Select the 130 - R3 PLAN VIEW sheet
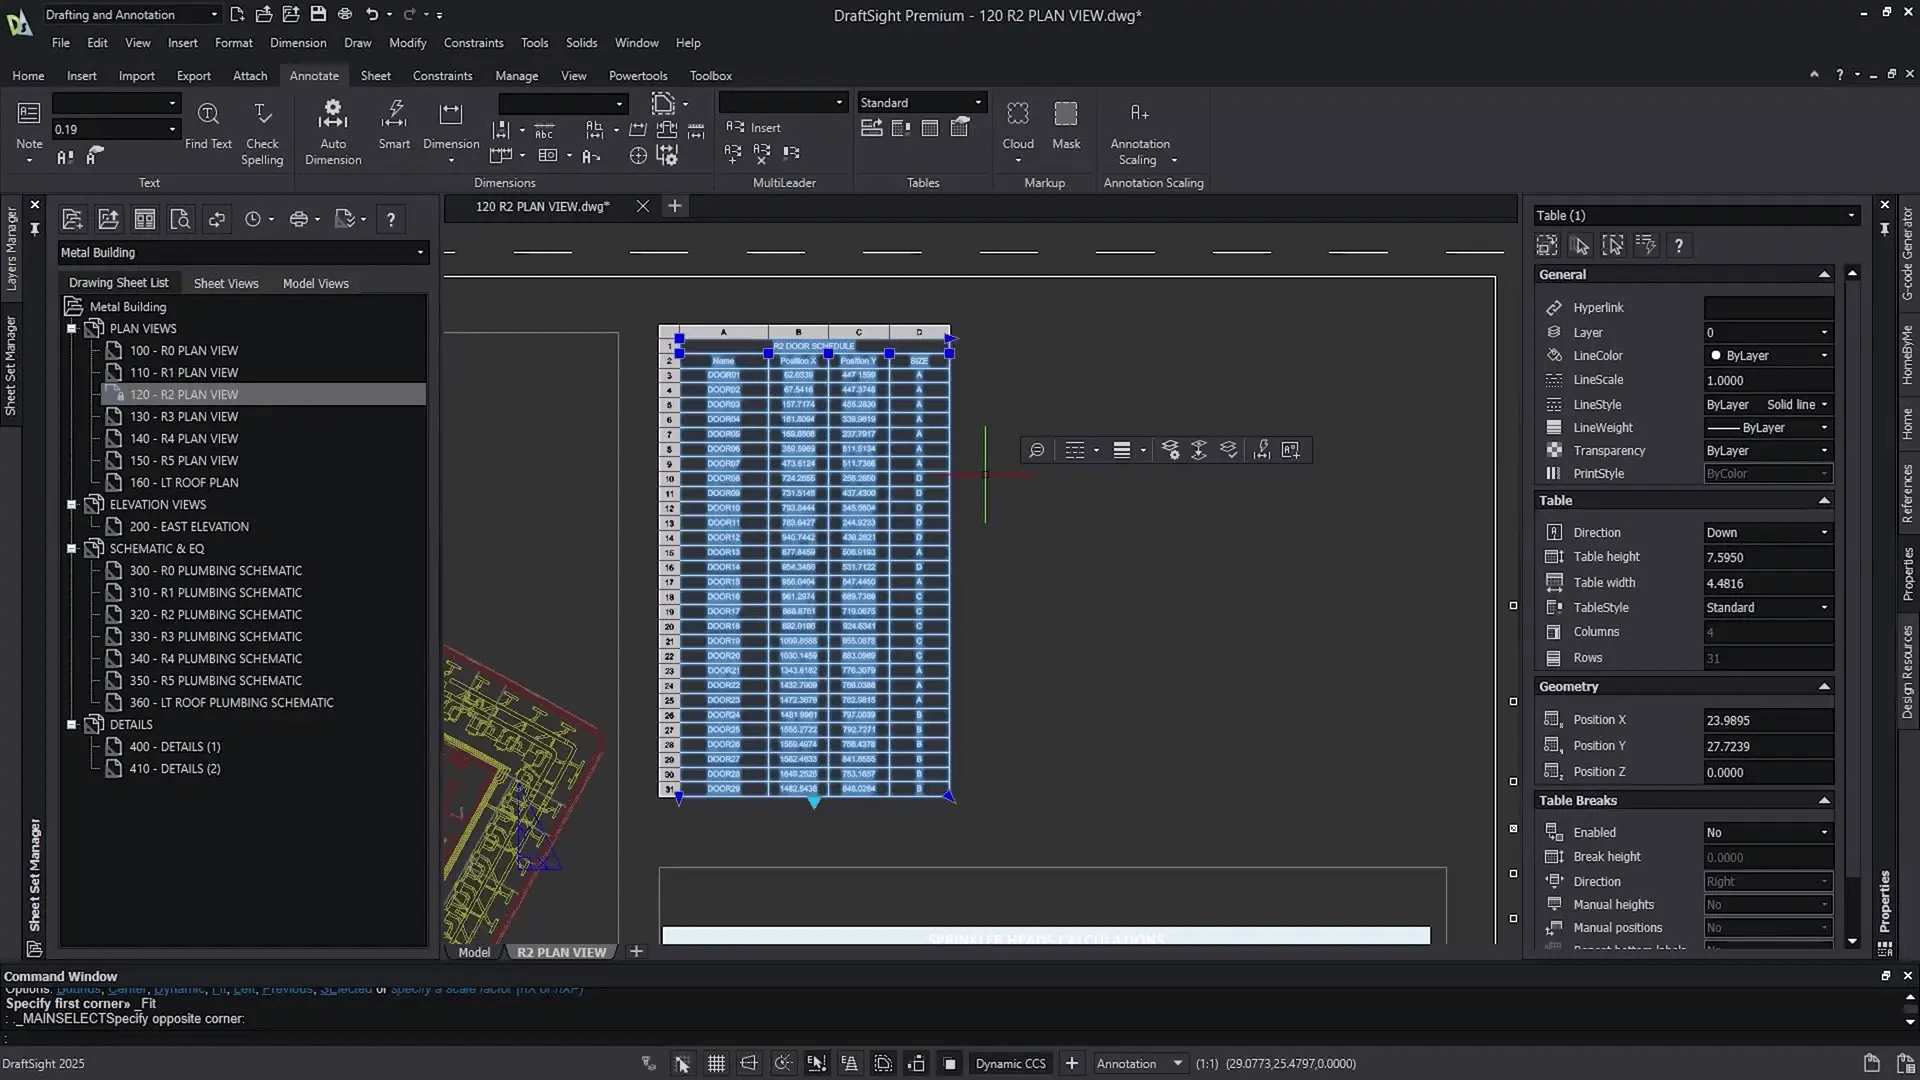The height and width of the screenshot is (1080, 1920). tap(184, 417)
